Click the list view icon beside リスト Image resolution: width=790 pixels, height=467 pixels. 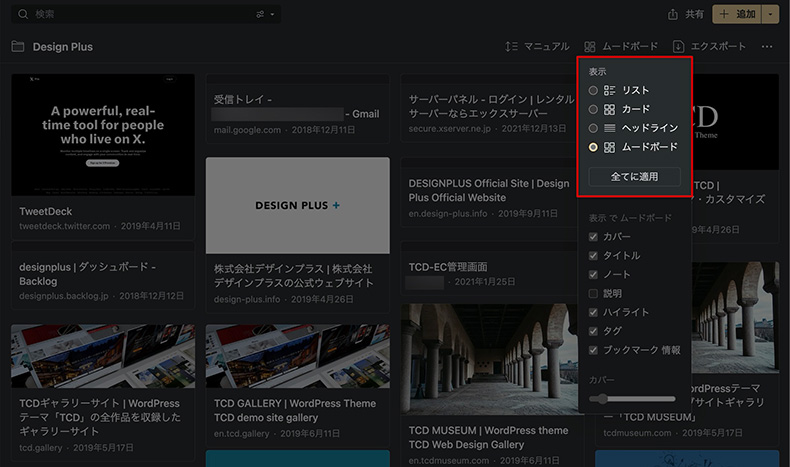click(610, 90)
